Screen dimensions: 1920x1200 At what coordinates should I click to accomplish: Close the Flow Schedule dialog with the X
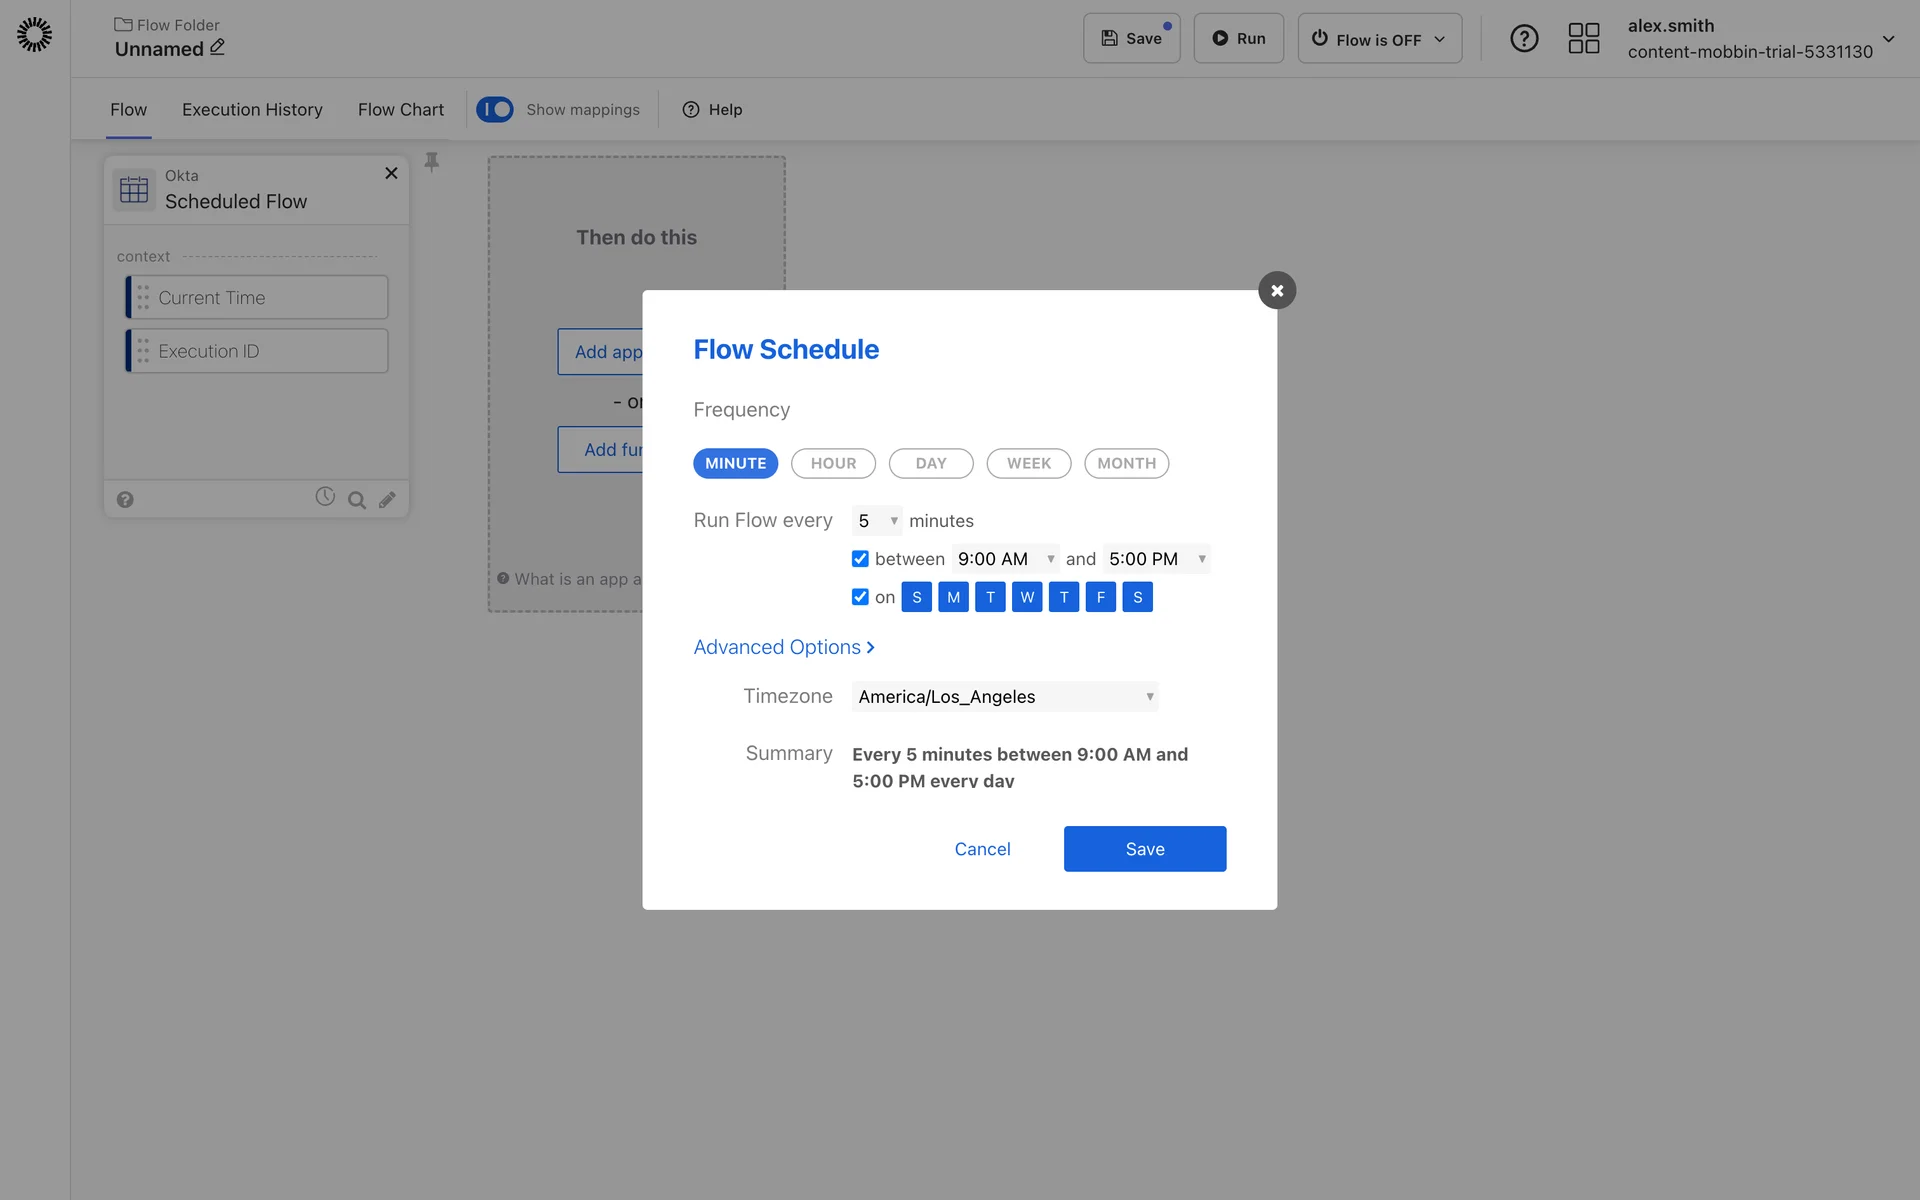(x=1276, y=291)
